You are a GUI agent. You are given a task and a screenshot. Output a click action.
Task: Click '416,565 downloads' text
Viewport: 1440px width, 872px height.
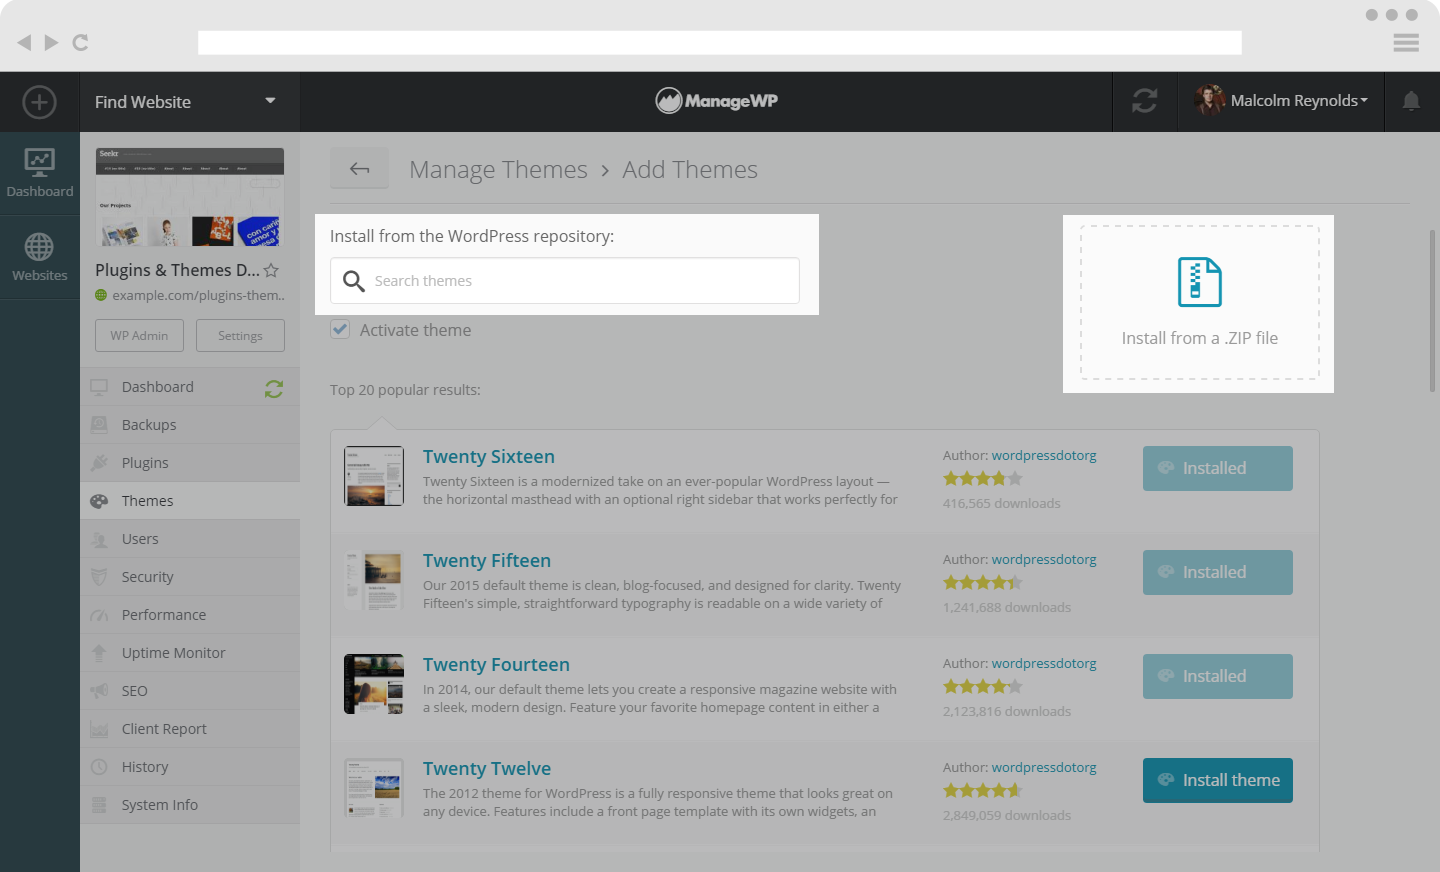(x=1001, y=503)
